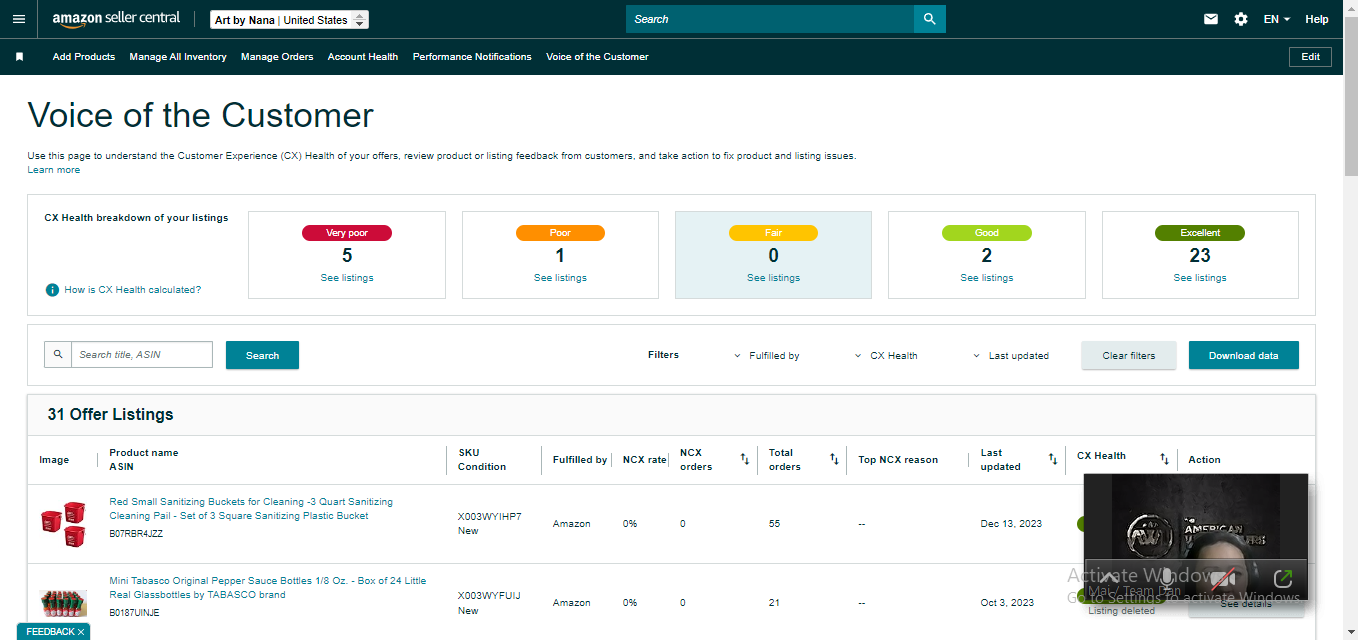Sort by Last updated column arrows
The image size is (1358, 640).
[x=1053, y=459]
